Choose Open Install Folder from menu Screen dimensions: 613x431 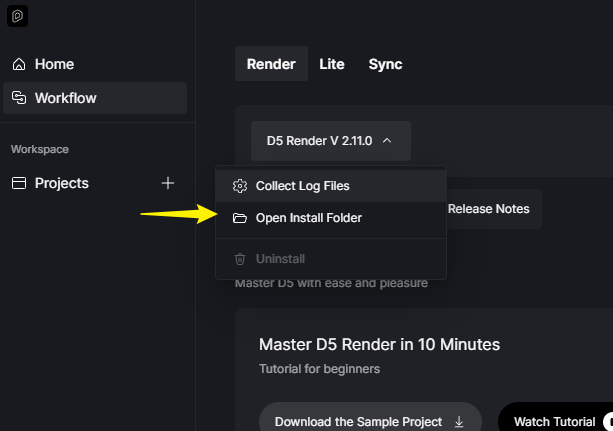coord(331,218)
